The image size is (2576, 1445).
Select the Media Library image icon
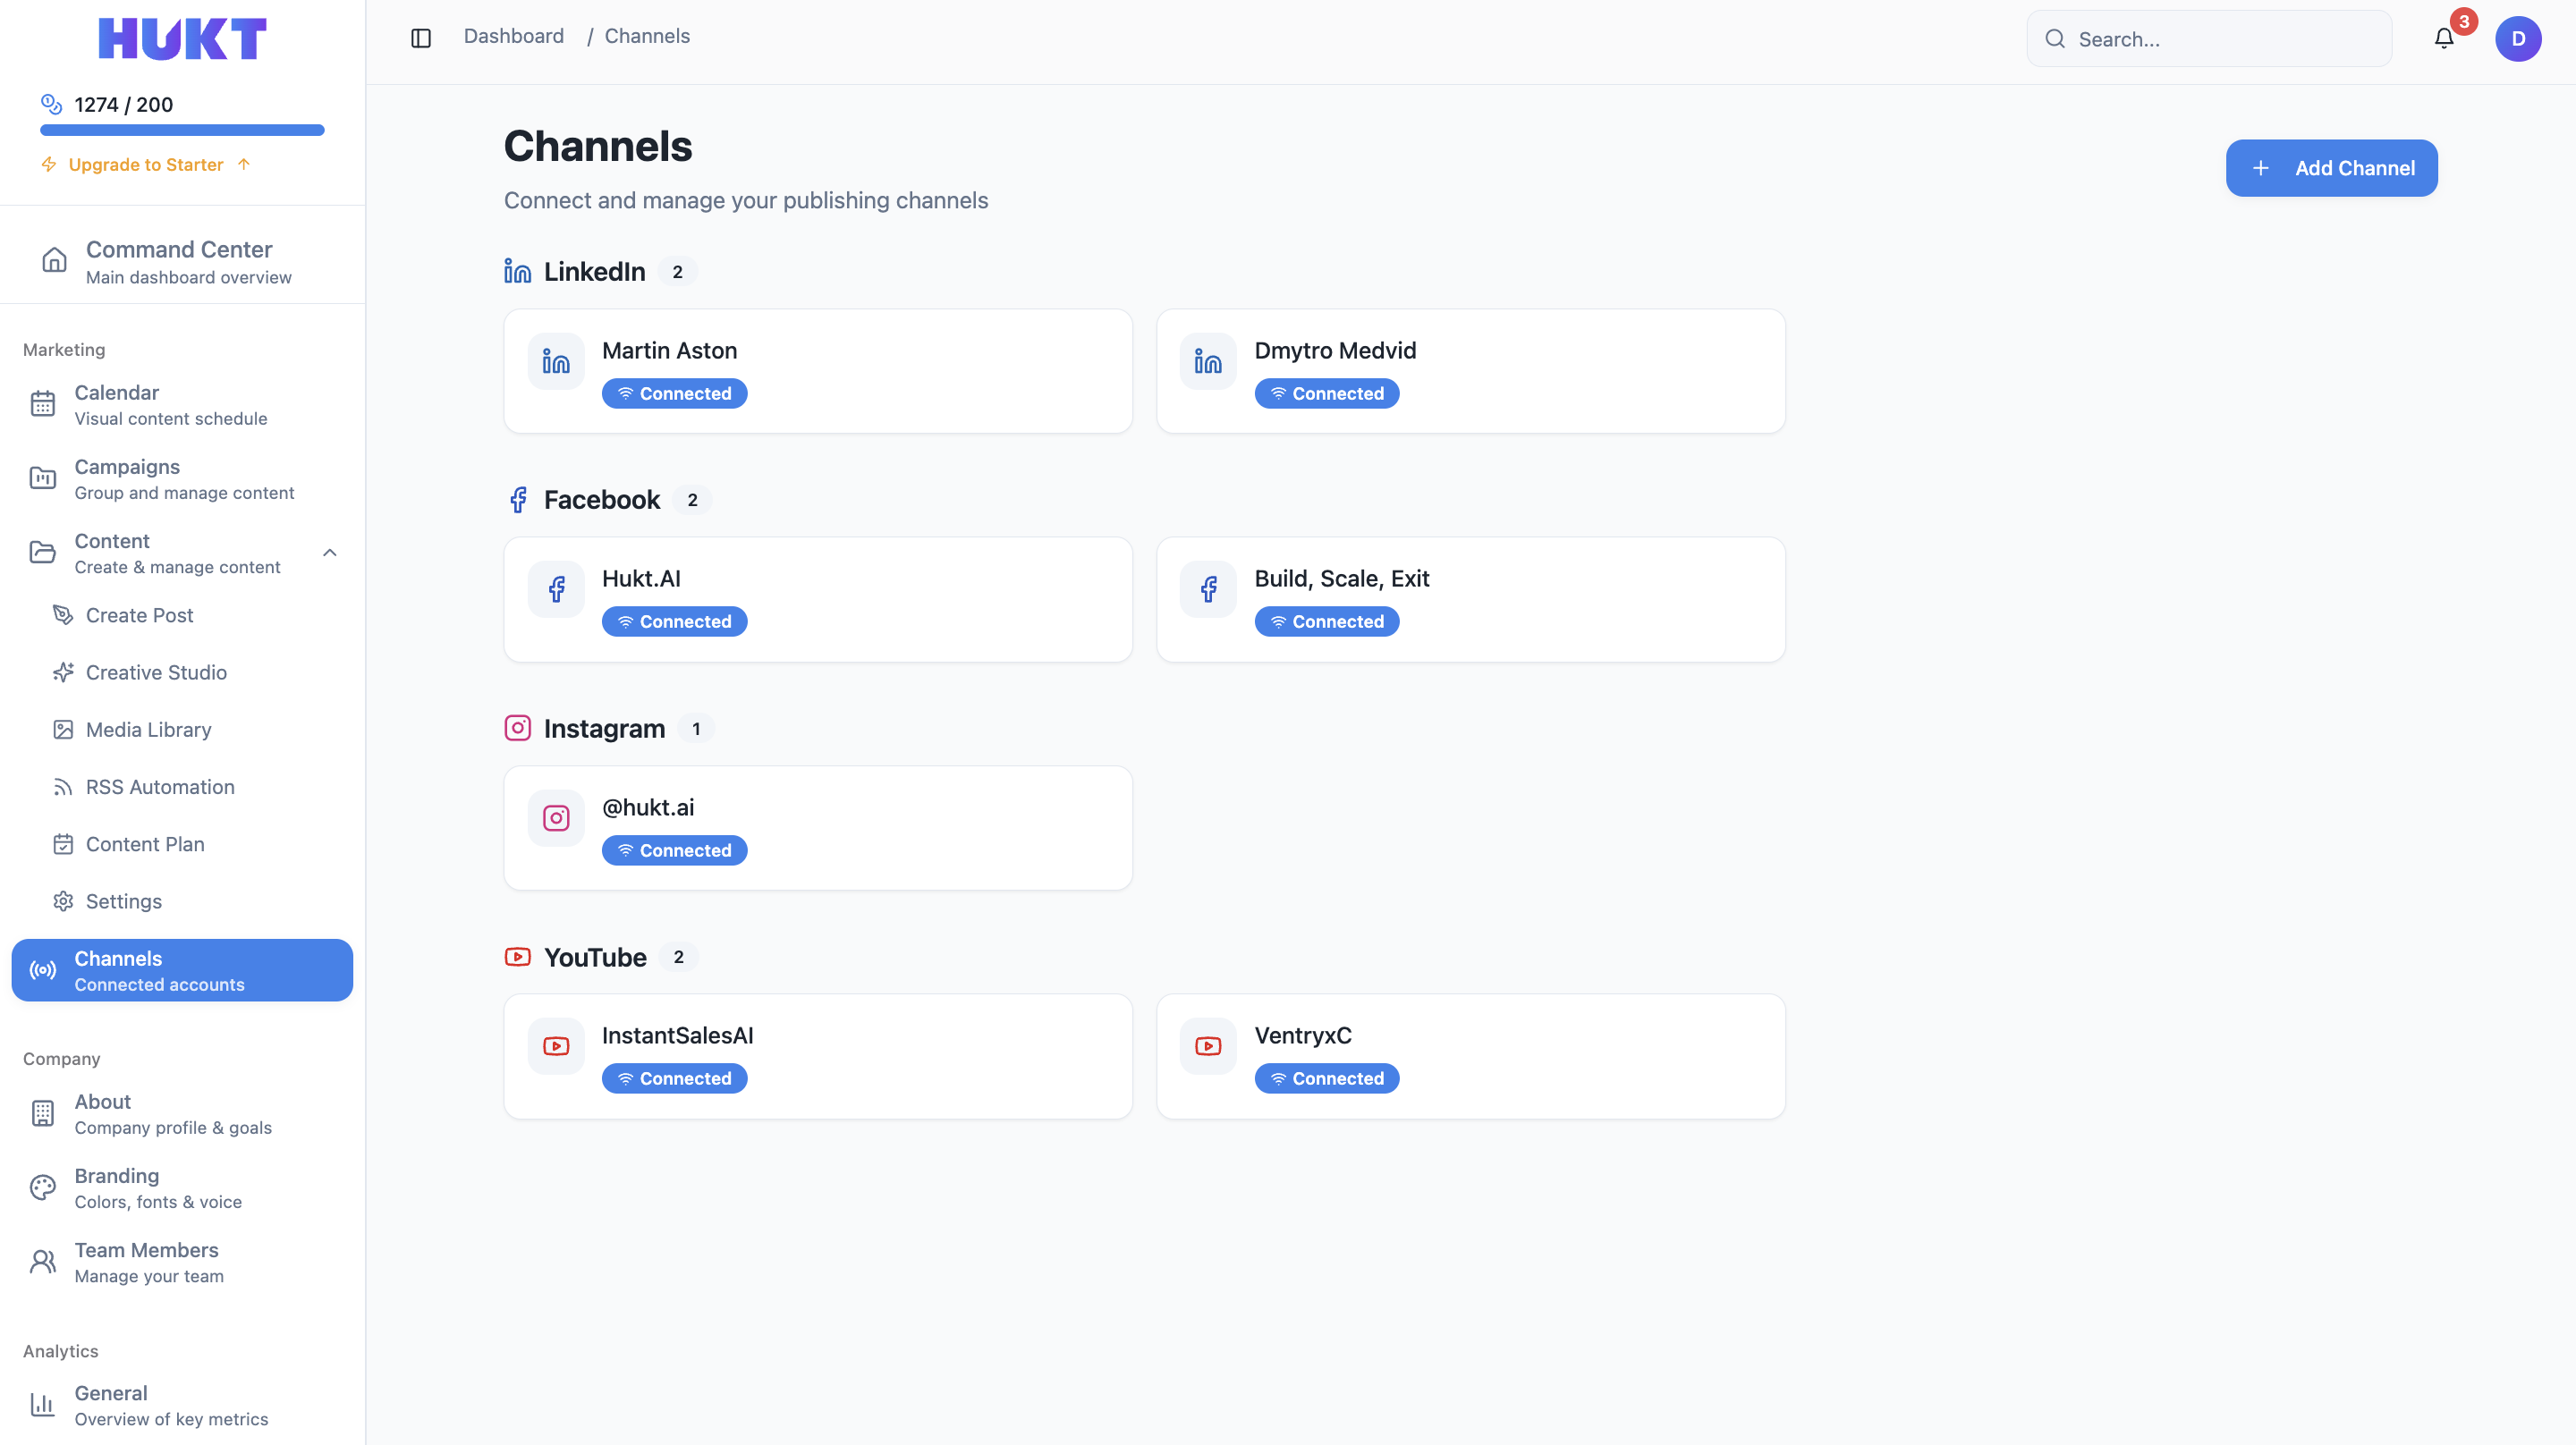pos(63,729)
